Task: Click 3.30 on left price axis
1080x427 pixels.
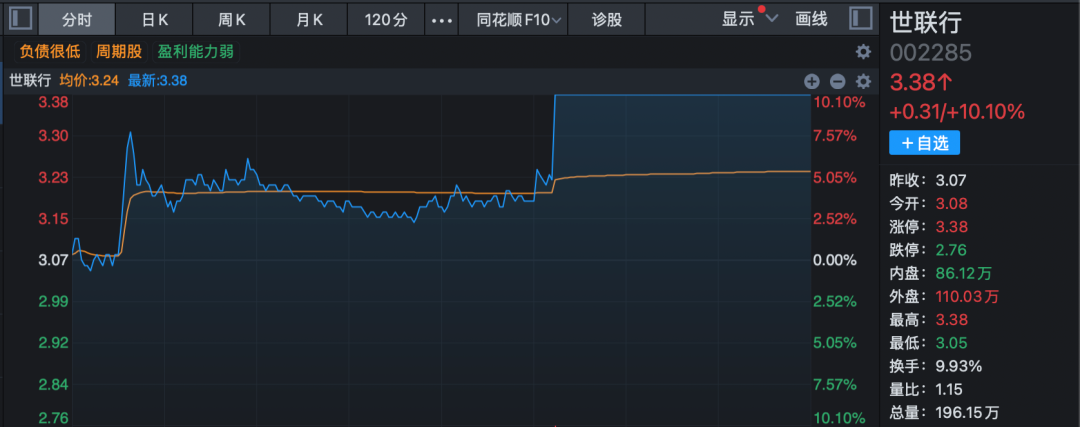Action: pos(53,136)
